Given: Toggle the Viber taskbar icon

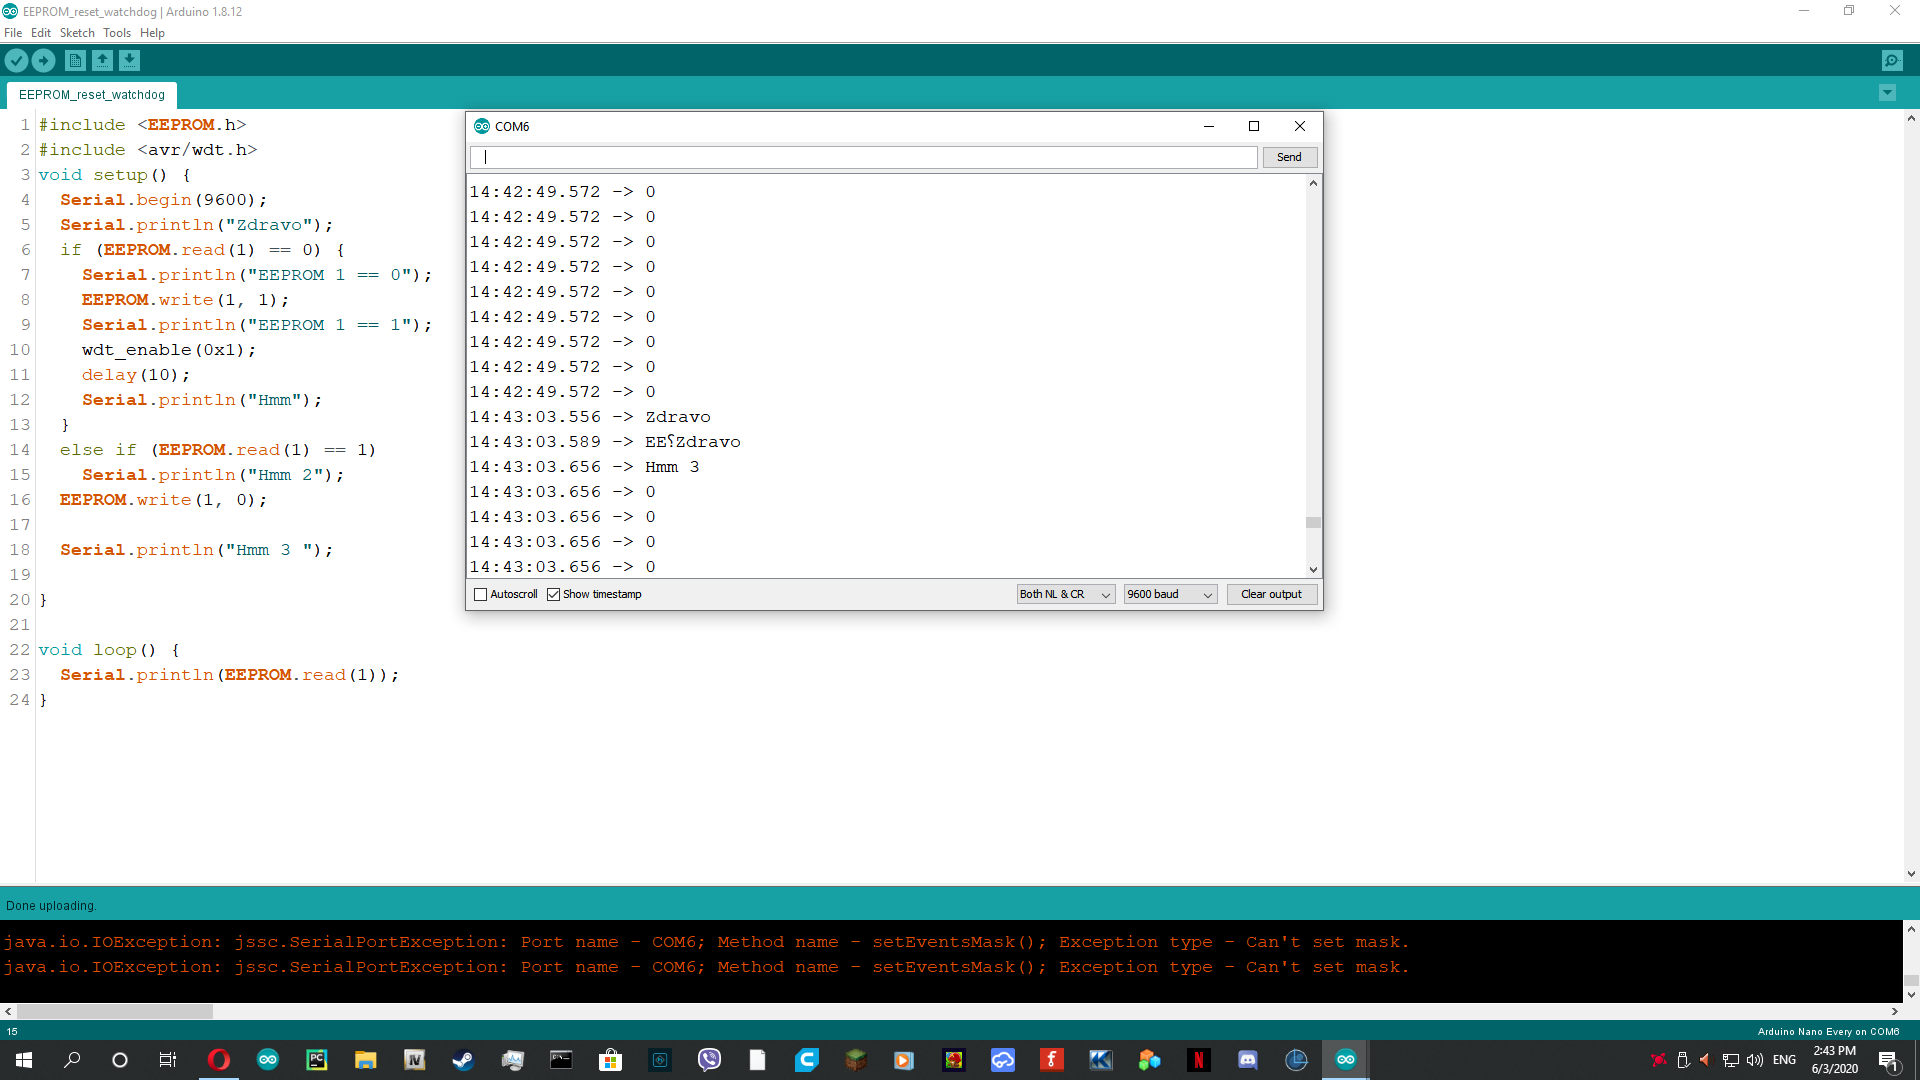Looking at the screenshot, I should pyautogui.click(x=709, y=1059).
